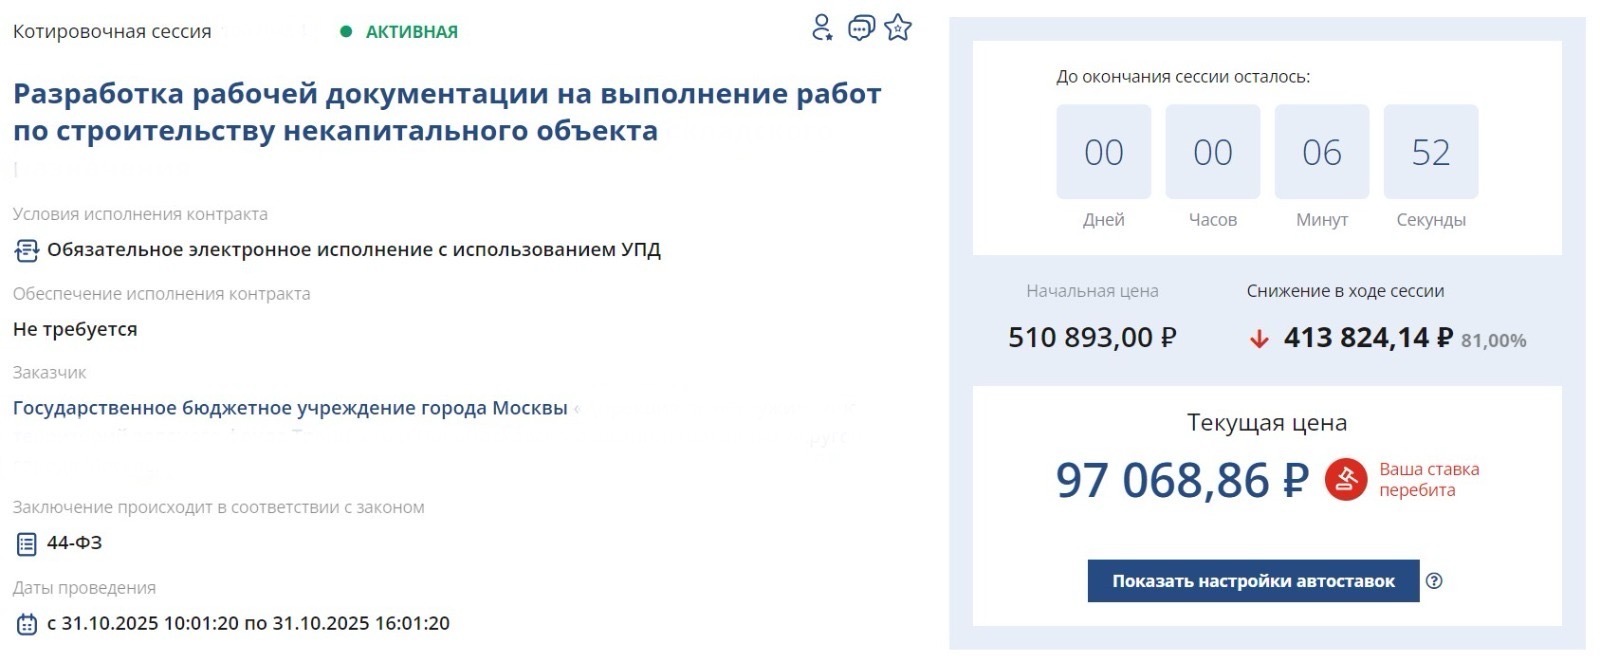Click the red price decrease arrow

[1258, 340]
